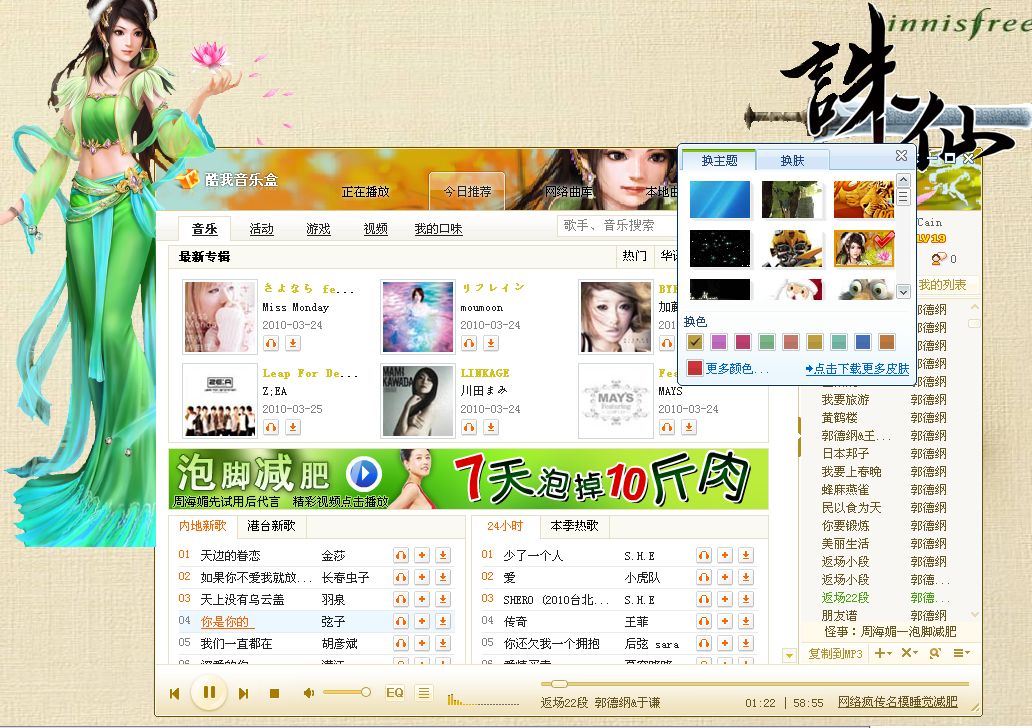Switch to 视频 sub-tab
1032x728 pixels.
(375, 229)
